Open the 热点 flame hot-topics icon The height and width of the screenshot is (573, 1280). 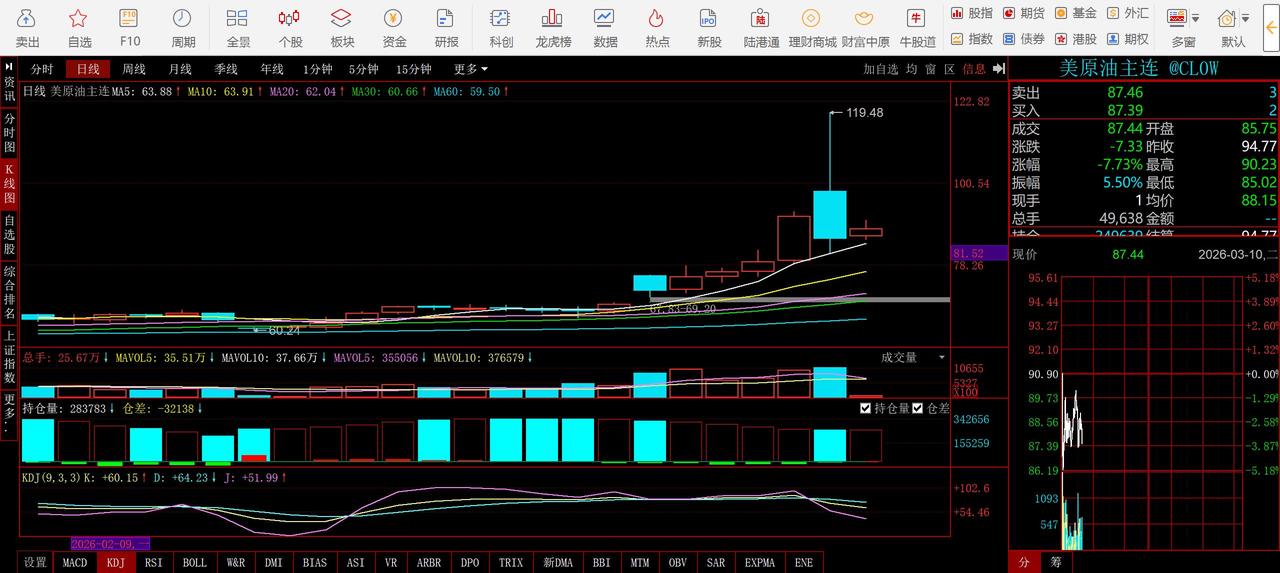click(657, 28)
